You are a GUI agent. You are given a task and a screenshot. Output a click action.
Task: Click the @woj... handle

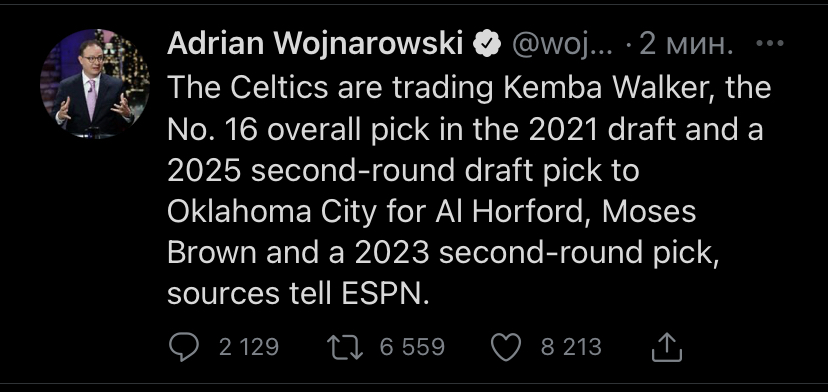pyautogui.click(x=562, y=45)
